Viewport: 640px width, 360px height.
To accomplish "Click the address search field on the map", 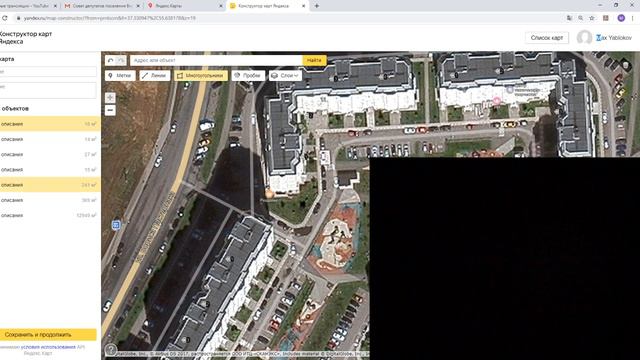I will click(x=216, y=60).
